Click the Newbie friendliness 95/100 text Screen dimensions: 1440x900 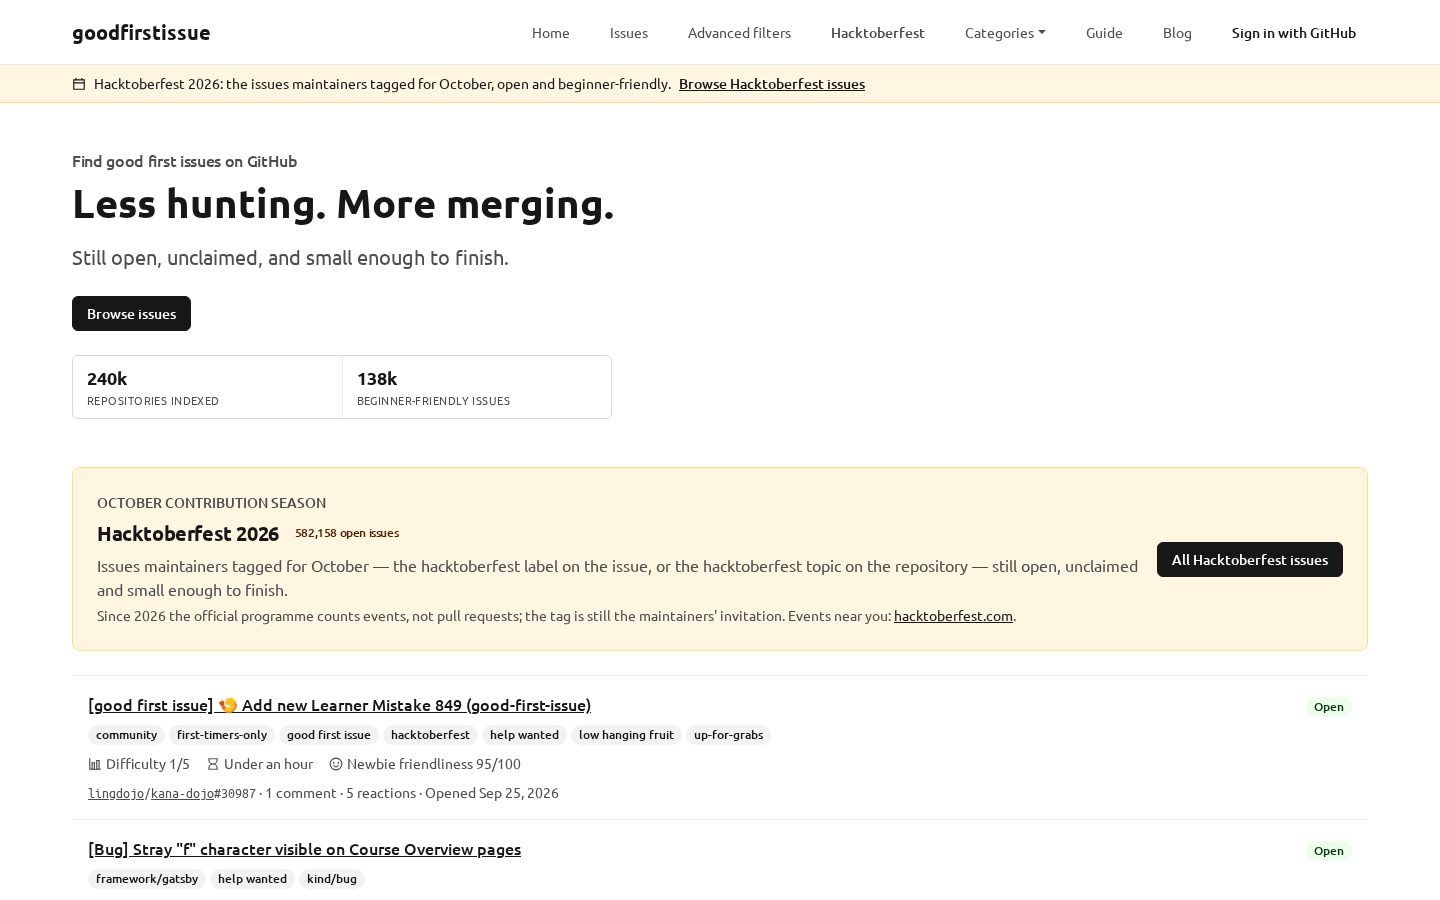point(434,764)
